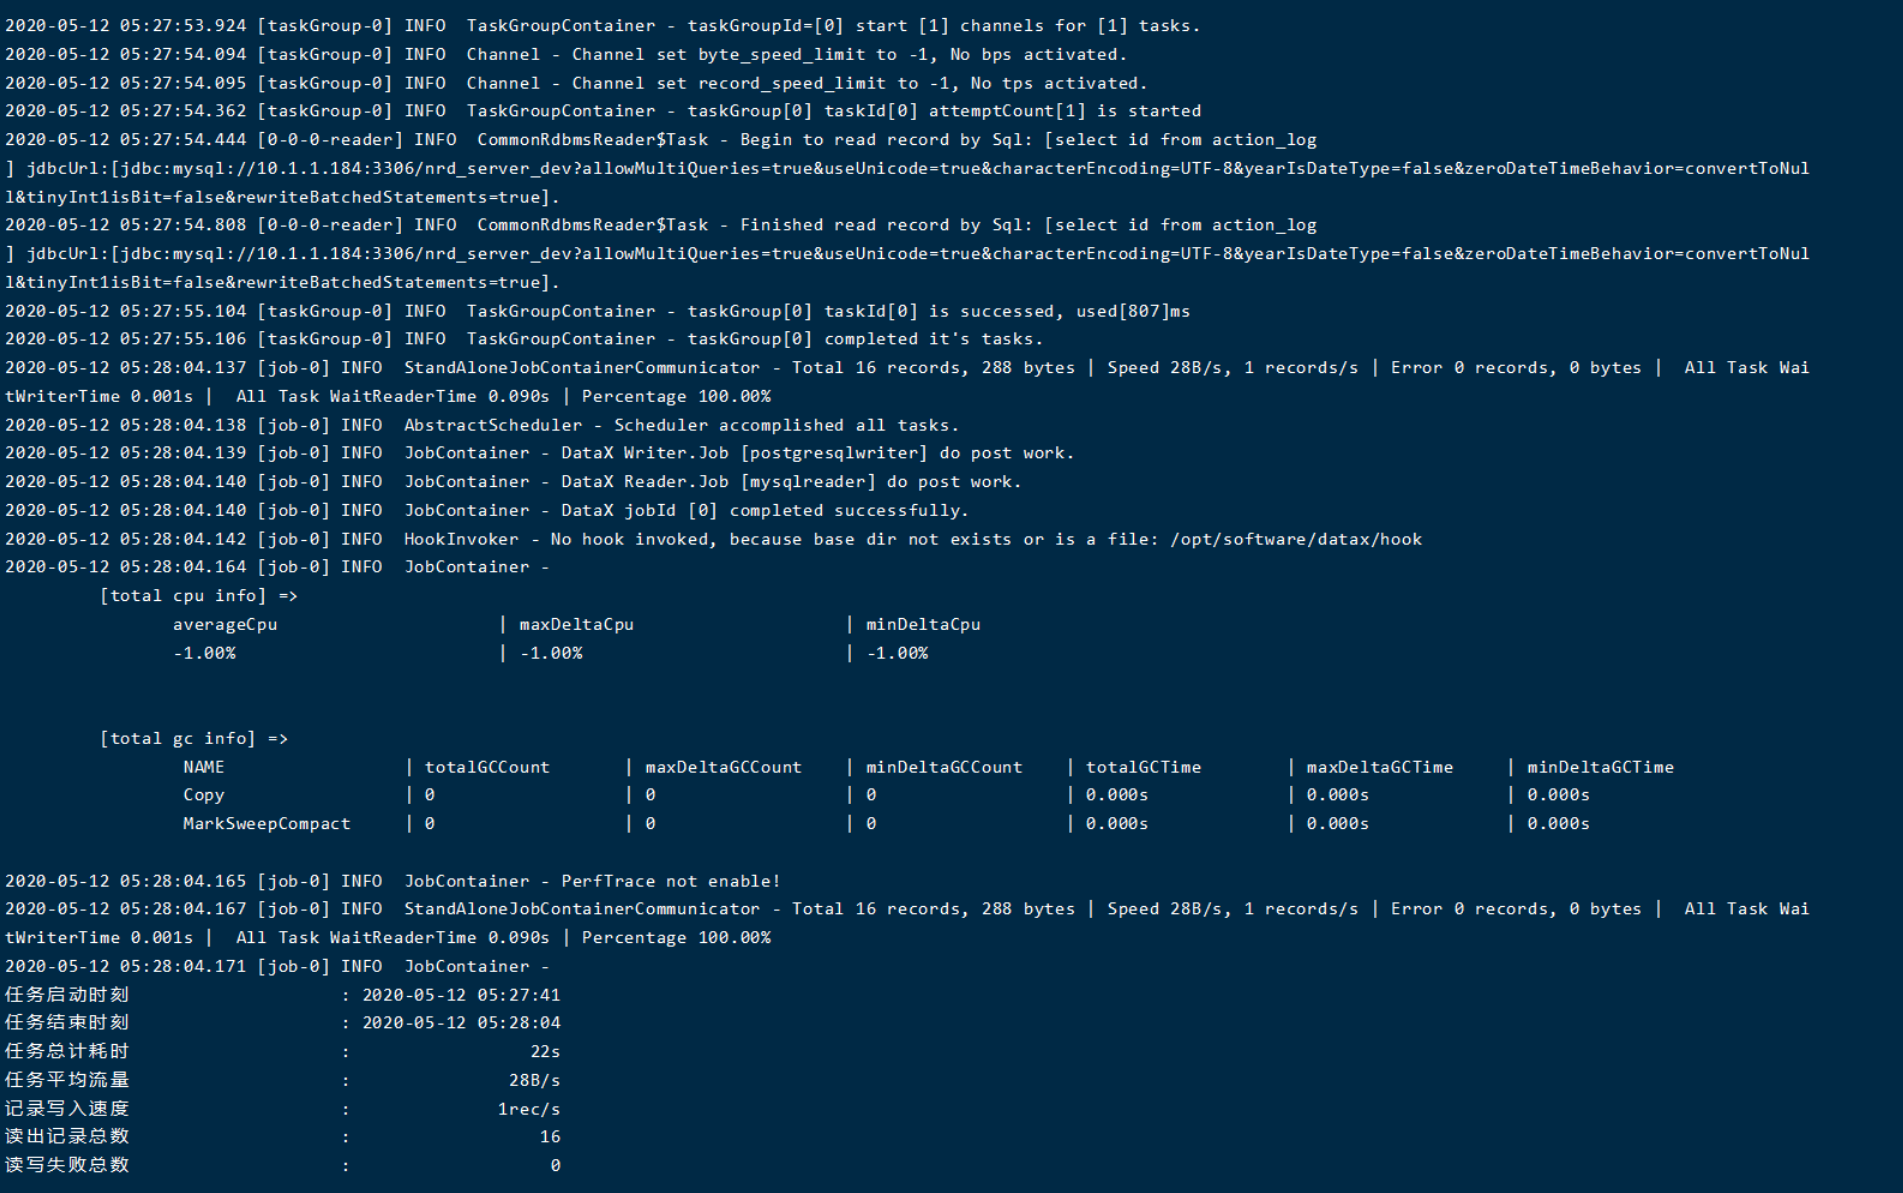Select the MarkSweepCompact row name

click(266, 824)
